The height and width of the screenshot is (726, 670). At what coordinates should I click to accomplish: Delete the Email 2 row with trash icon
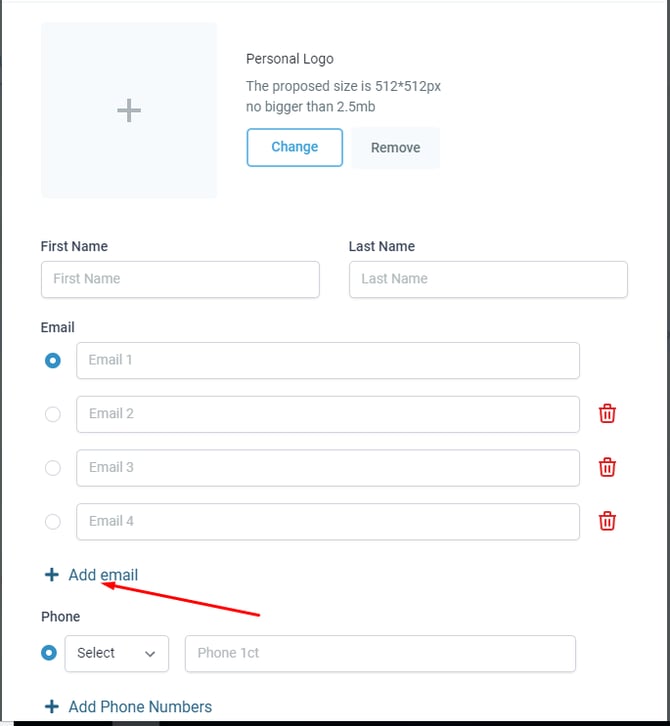click(607, 413)
